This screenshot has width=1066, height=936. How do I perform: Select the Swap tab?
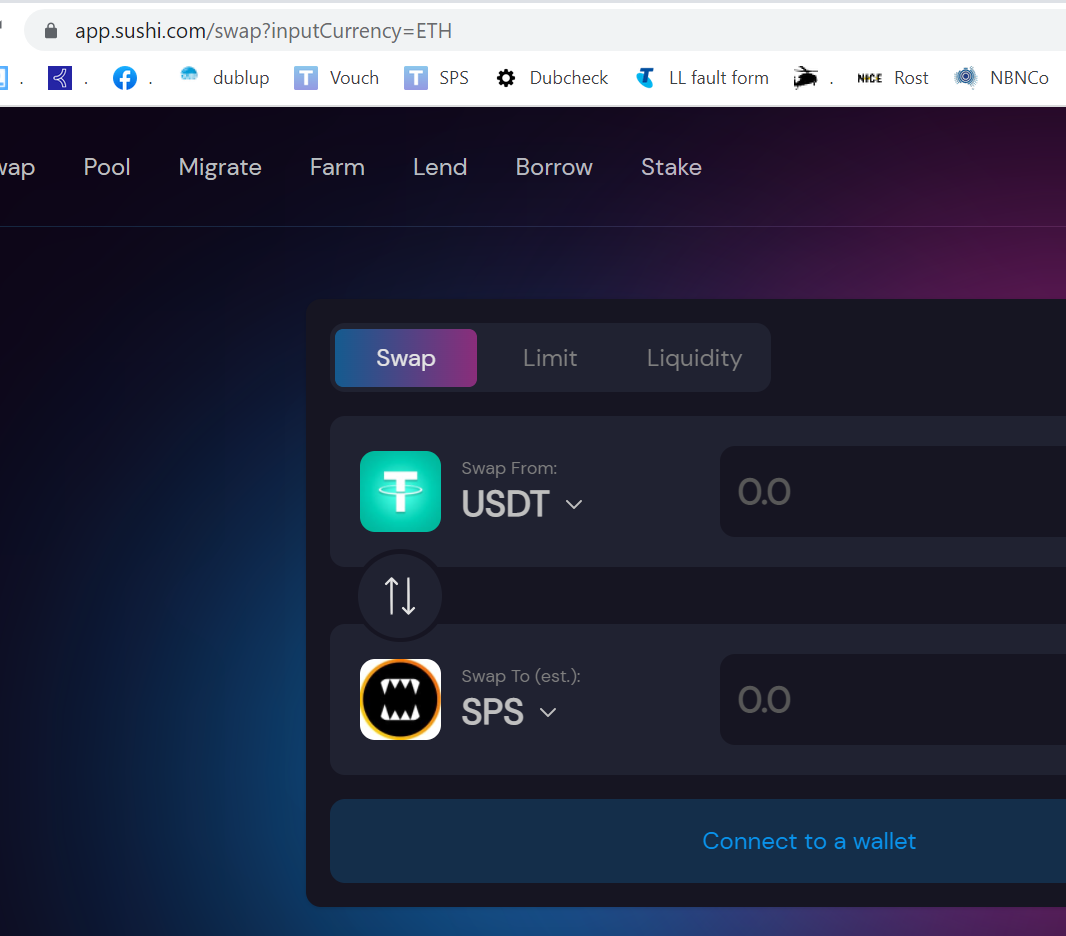coord(406,358)
